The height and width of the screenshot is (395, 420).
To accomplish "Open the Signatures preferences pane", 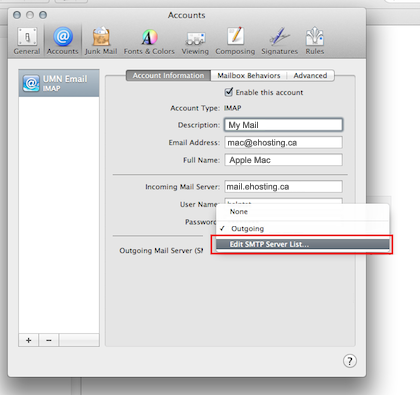I will click(x=279, y=41).
